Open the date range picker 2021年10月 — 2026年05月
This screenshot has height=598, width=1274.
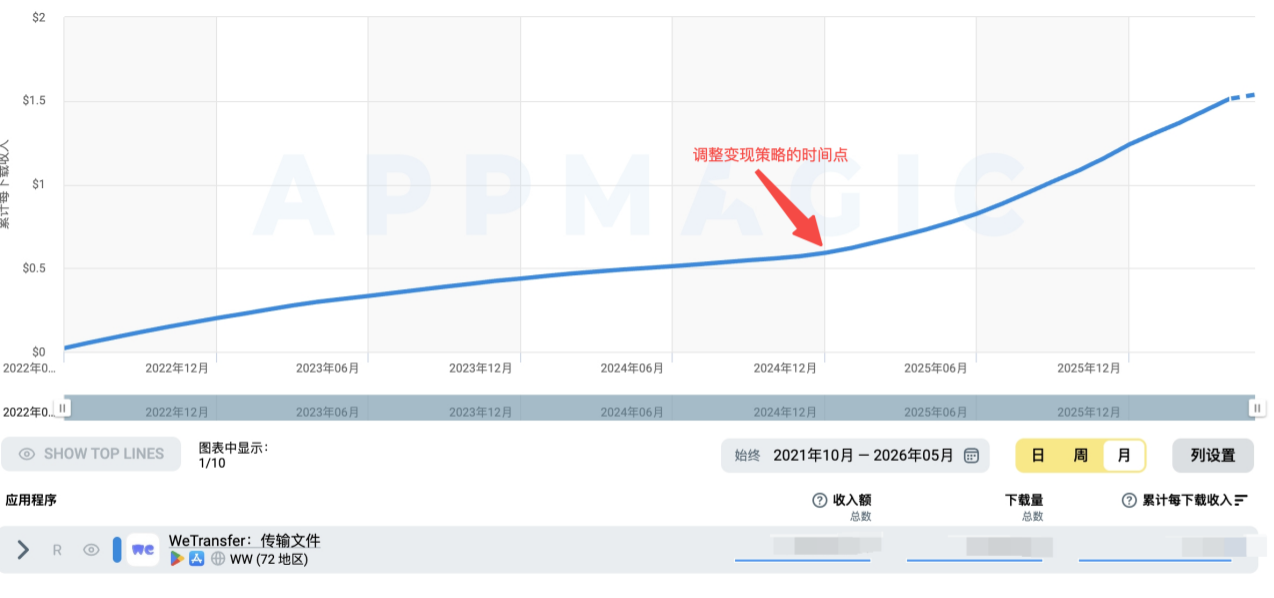[x=855, y=455]
